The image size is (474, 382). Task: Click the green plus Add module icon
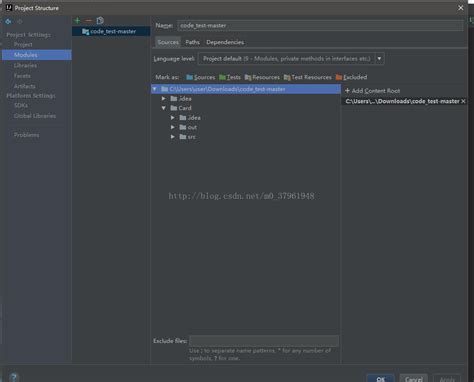click(77, 21)
